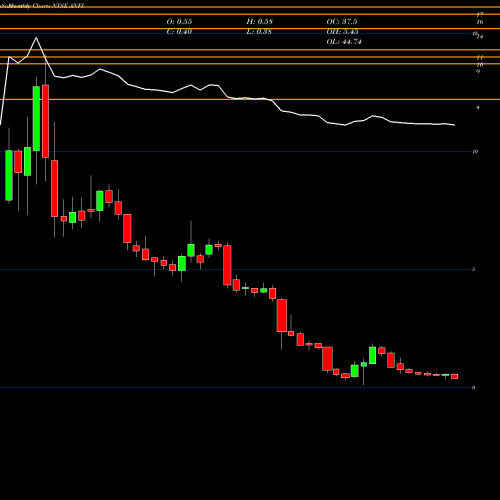Click the price axis label 5
This screenshot has height=500, width=500.
[474, 269]
